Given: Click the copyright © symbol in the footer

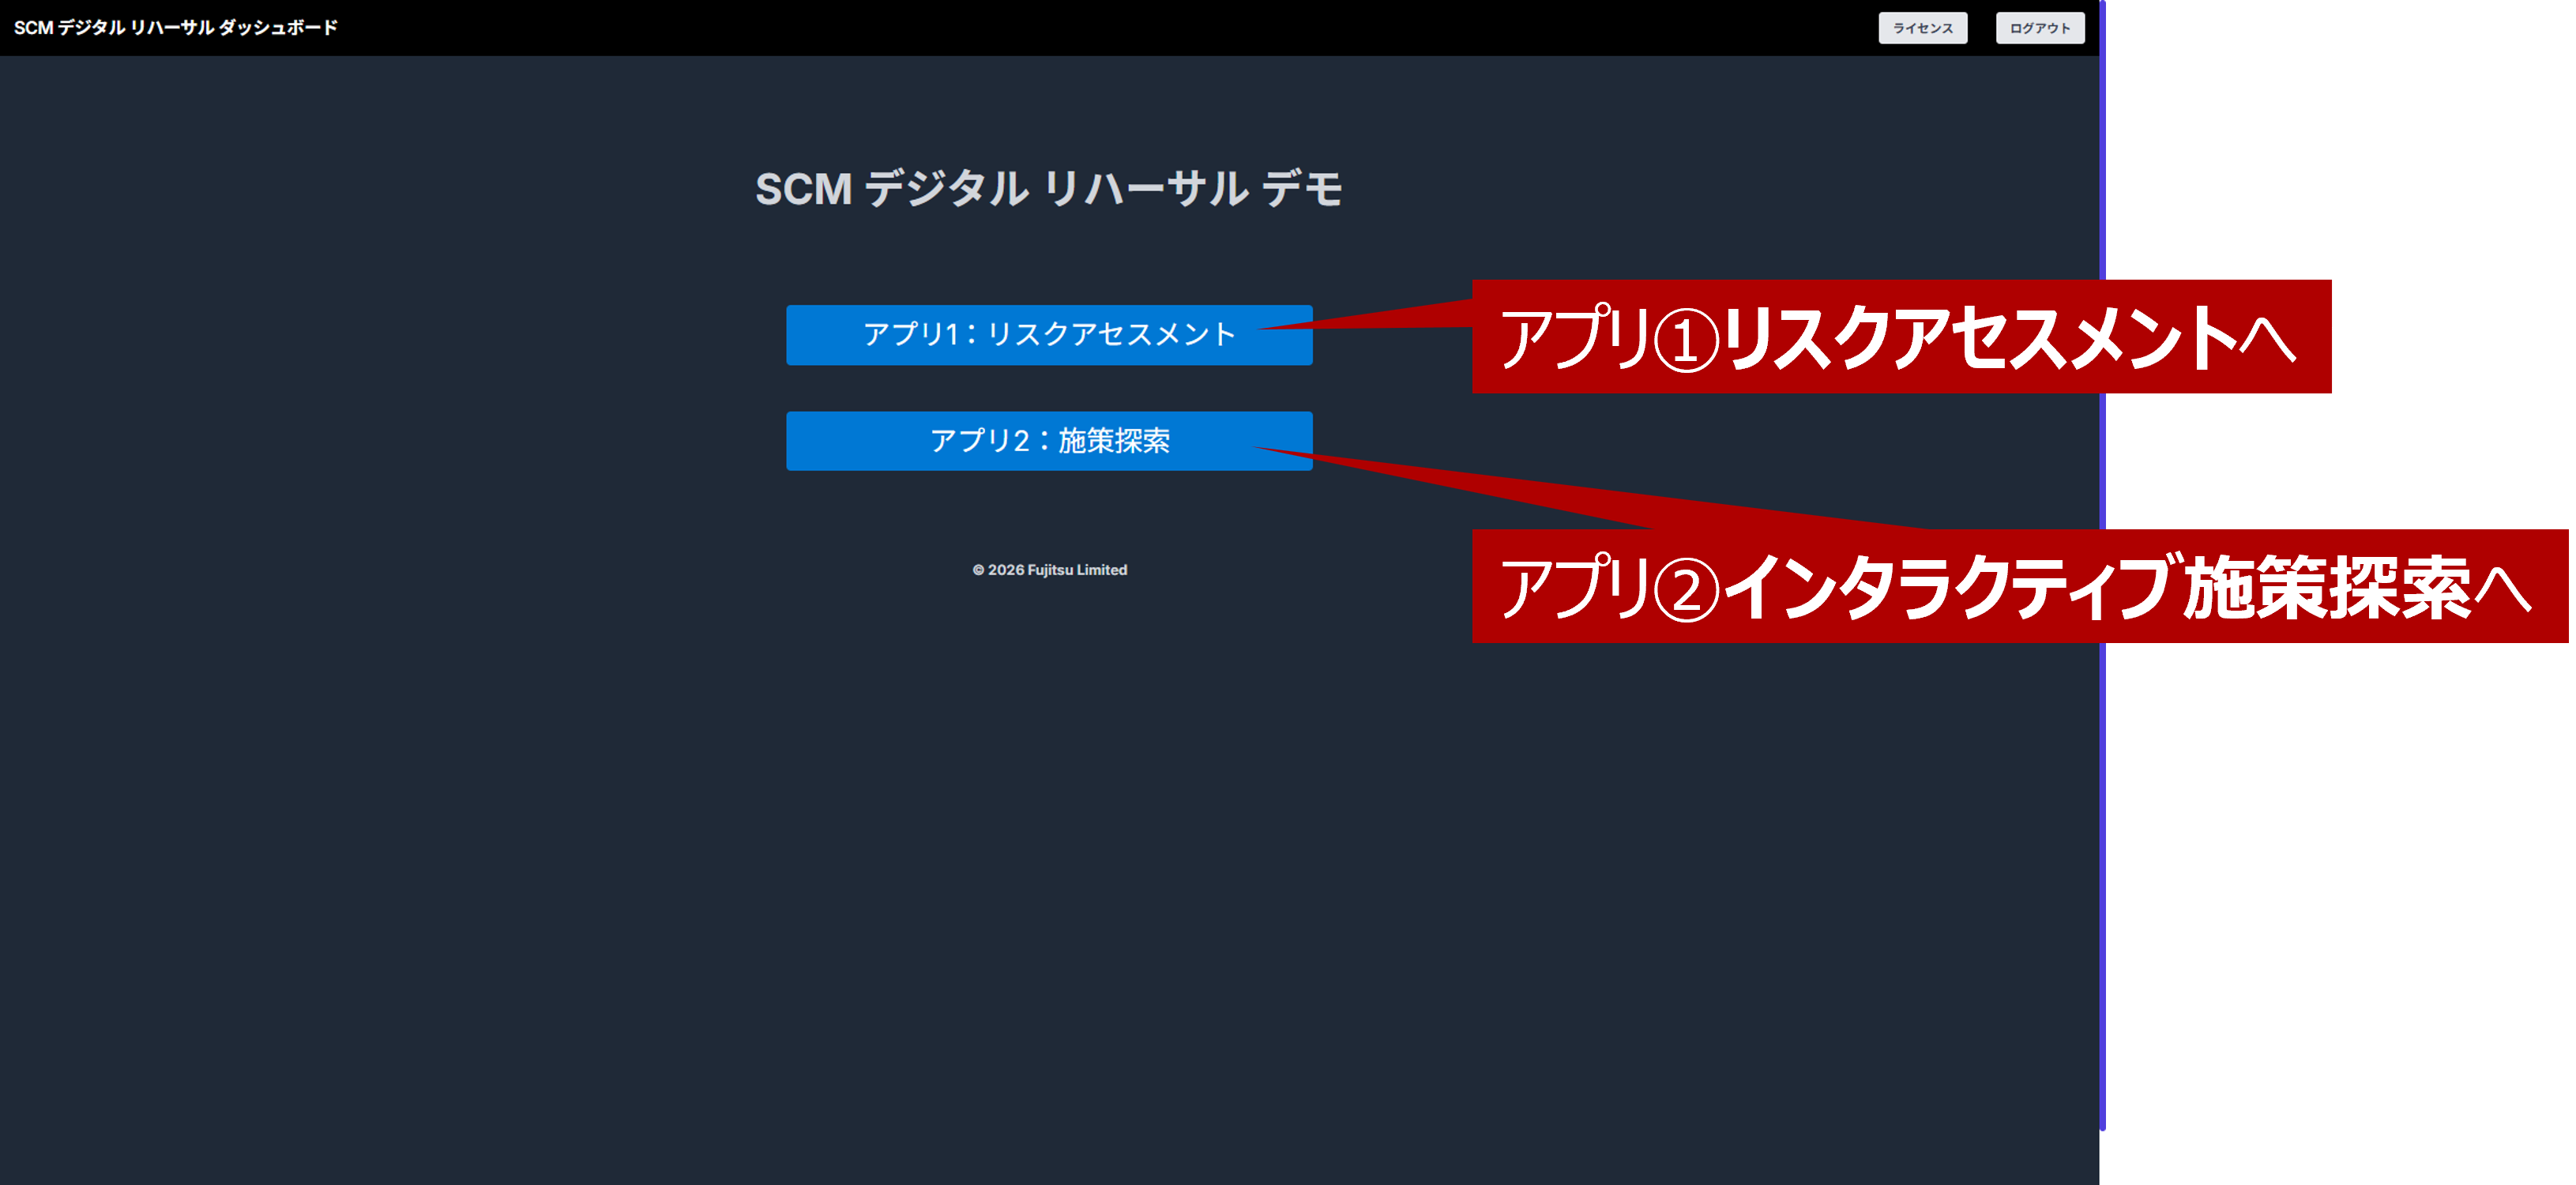Looking at the screenshot, I should pyautogui.click(x=978, y=570).
